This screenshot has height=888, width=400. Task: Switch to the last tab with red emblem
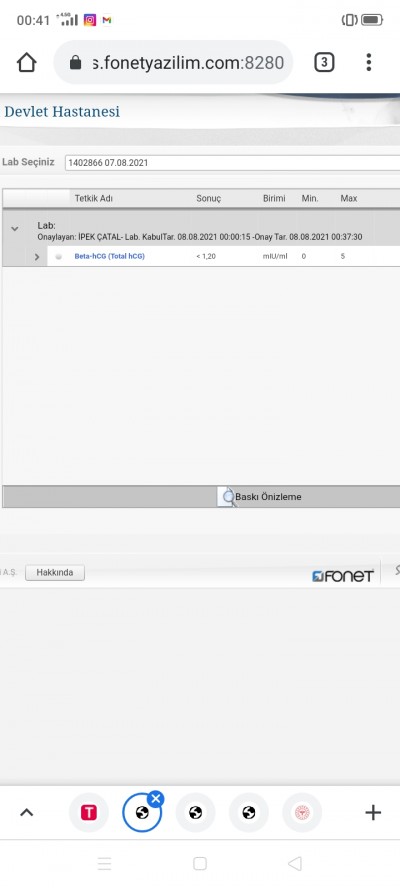(302, 813)
